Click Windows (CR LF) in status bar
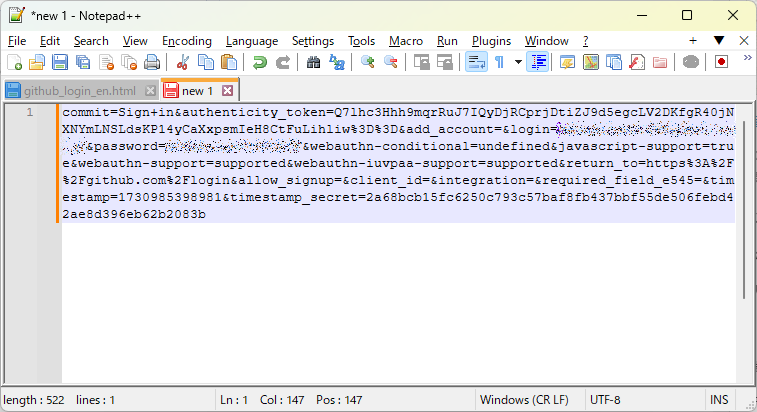 (524, 400)
